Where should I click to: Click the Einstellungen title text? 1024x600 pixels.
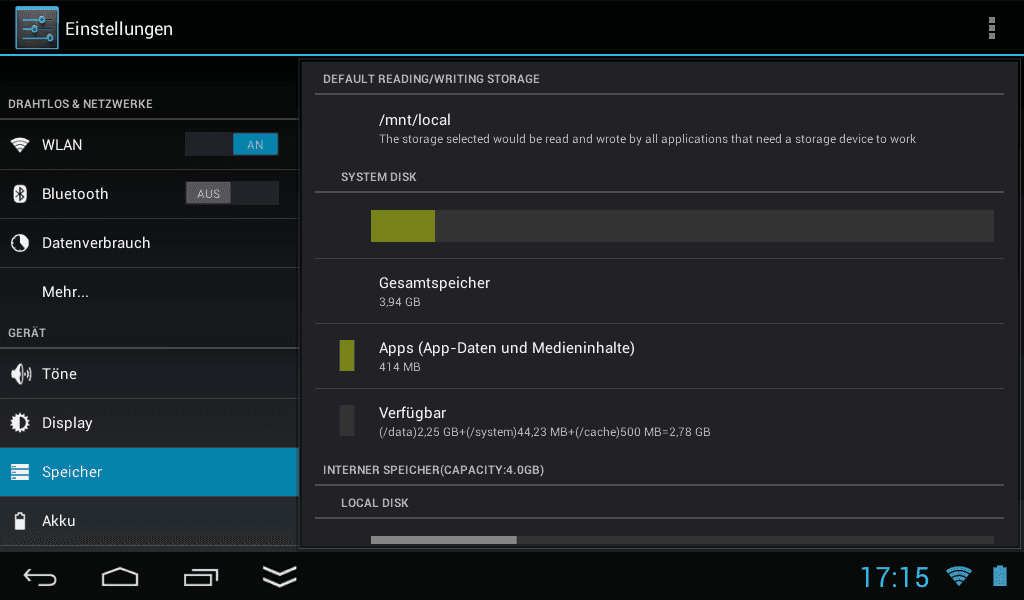(119, 29)
